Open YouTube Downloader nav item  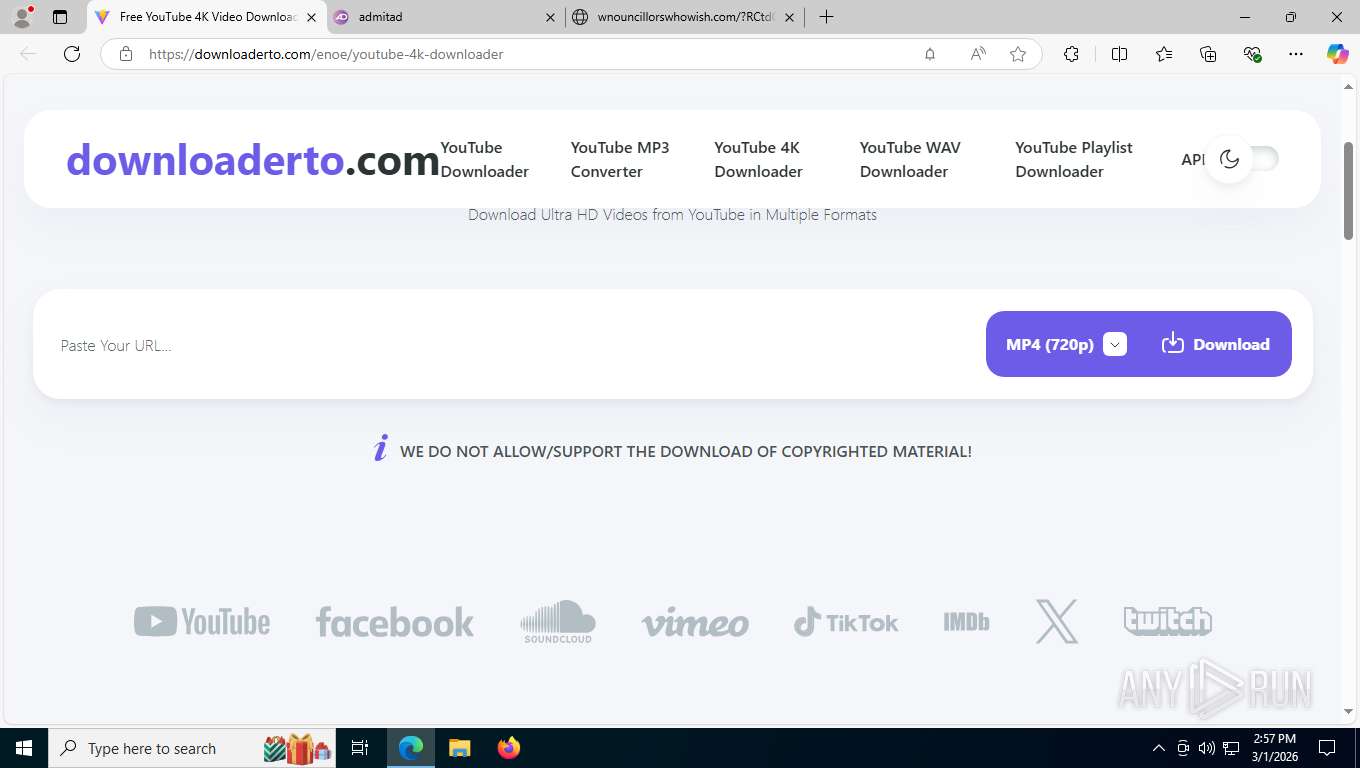[x=485, y=159]
